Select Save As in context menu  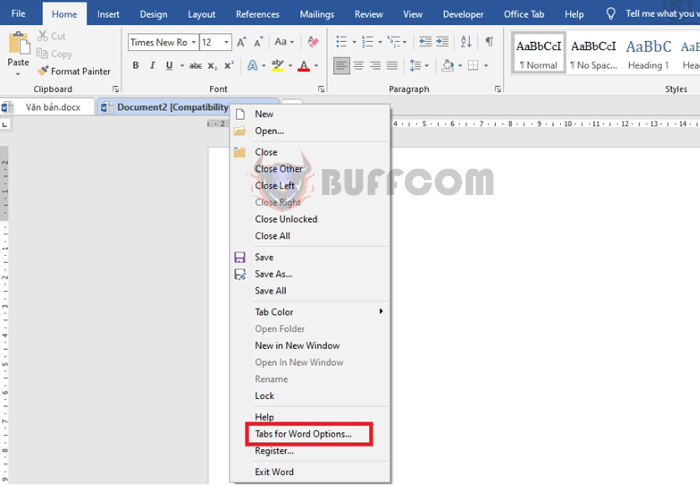tap(309, 274)
